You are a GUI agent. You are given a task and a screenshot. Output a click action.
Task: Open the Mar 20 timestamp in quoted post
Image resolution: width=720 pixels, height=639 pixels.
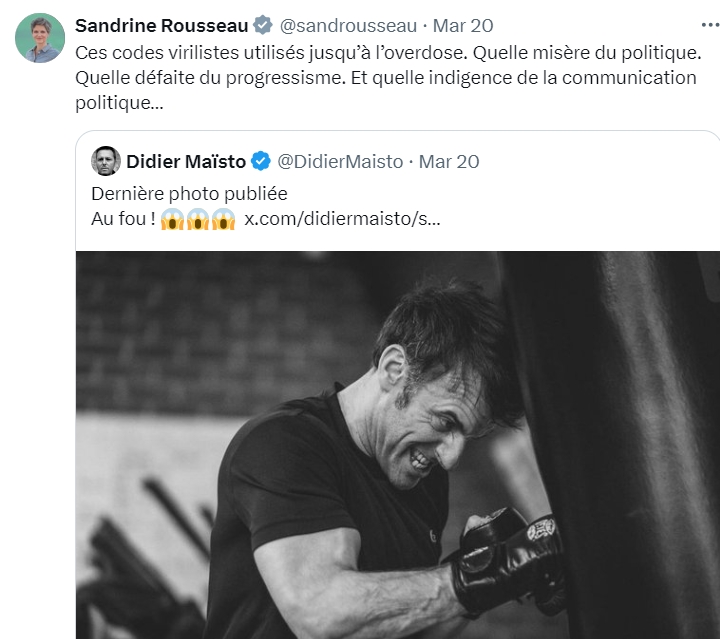(449, 161)
